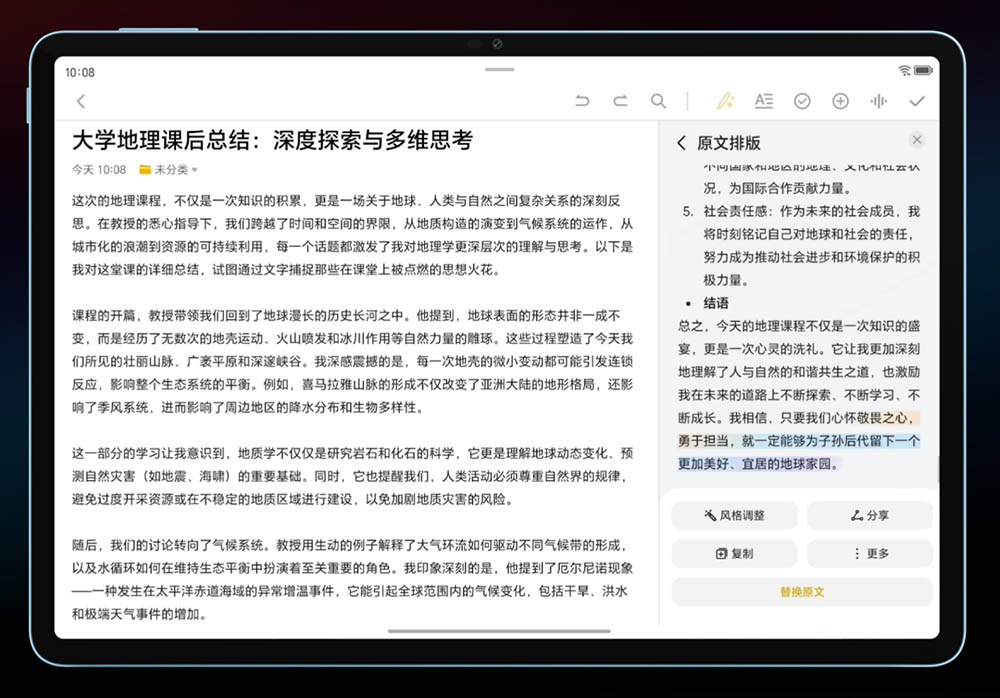Go back from the note editor
The height and width of the screenshot is (698, 1000).
tap(81, 101)
